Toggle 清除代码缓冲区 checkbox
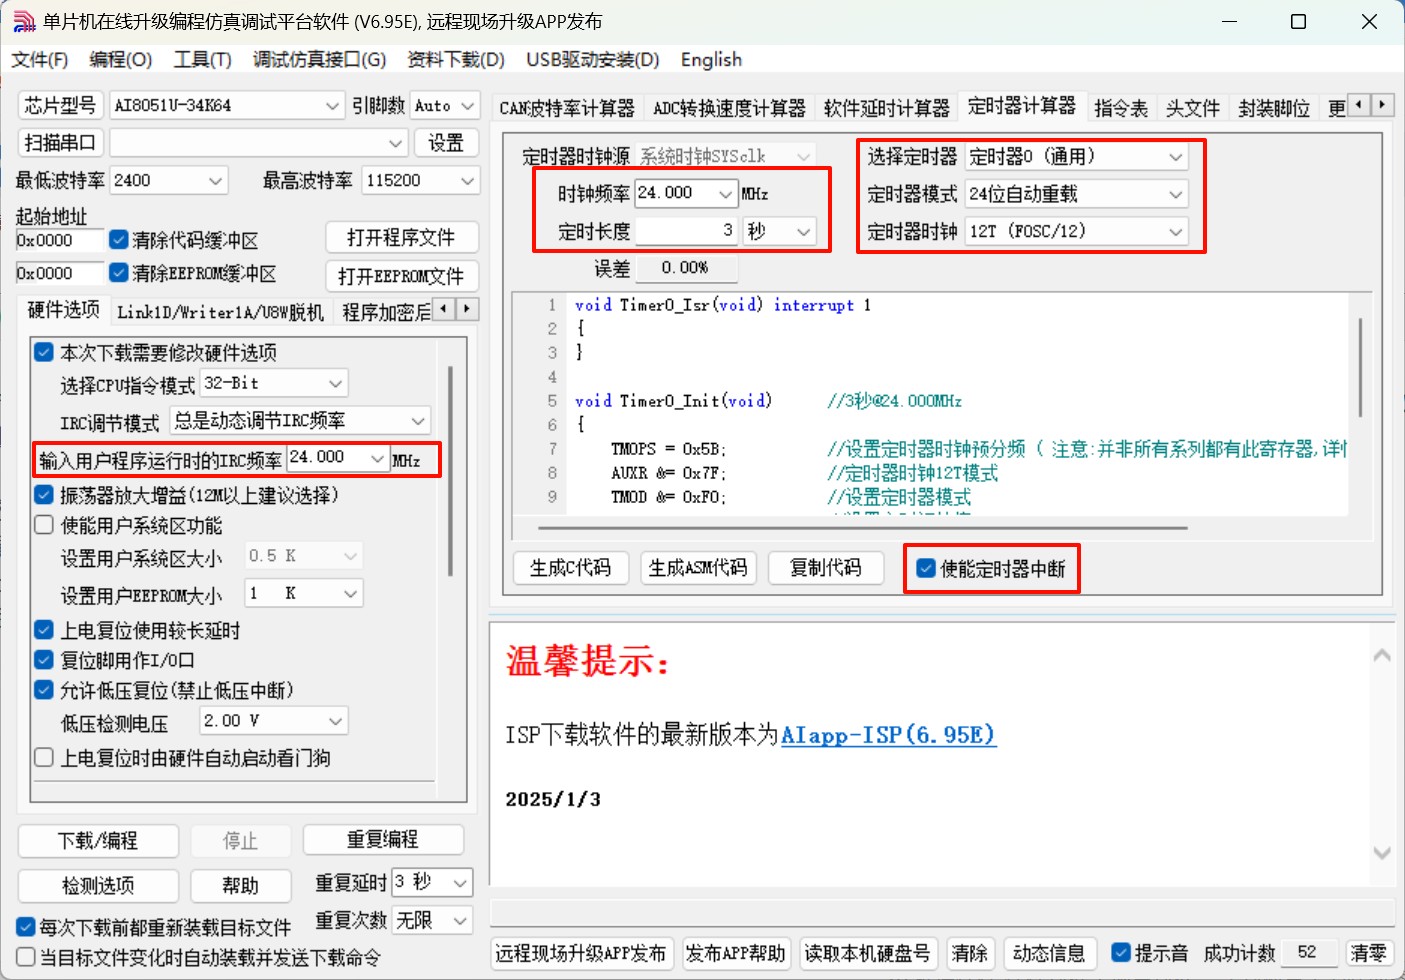This screenshot has width=1405, height=980. click(x=119, y=240)
